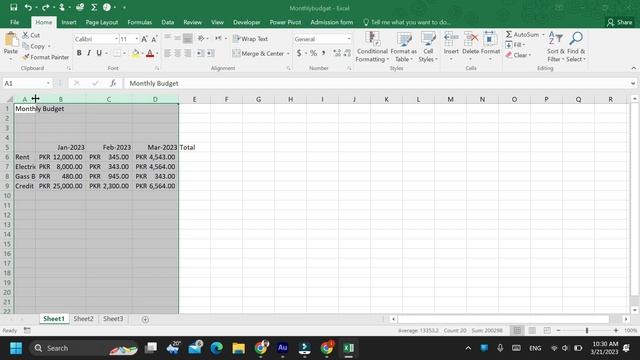Switch to Page Layout view

click(x=532, y=330)
